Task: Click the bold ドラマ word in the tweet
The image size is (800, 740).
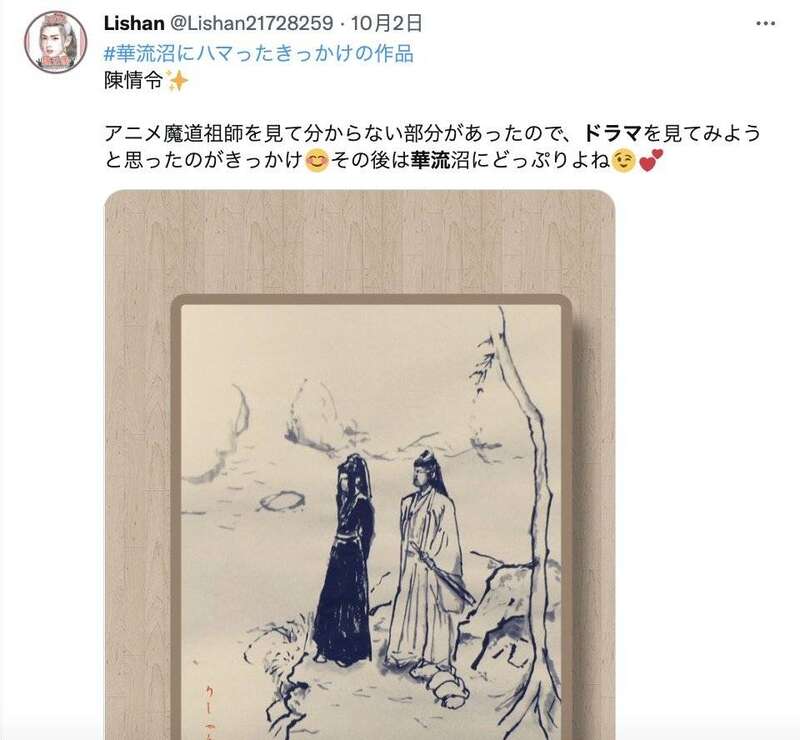Action: [612, 134]
